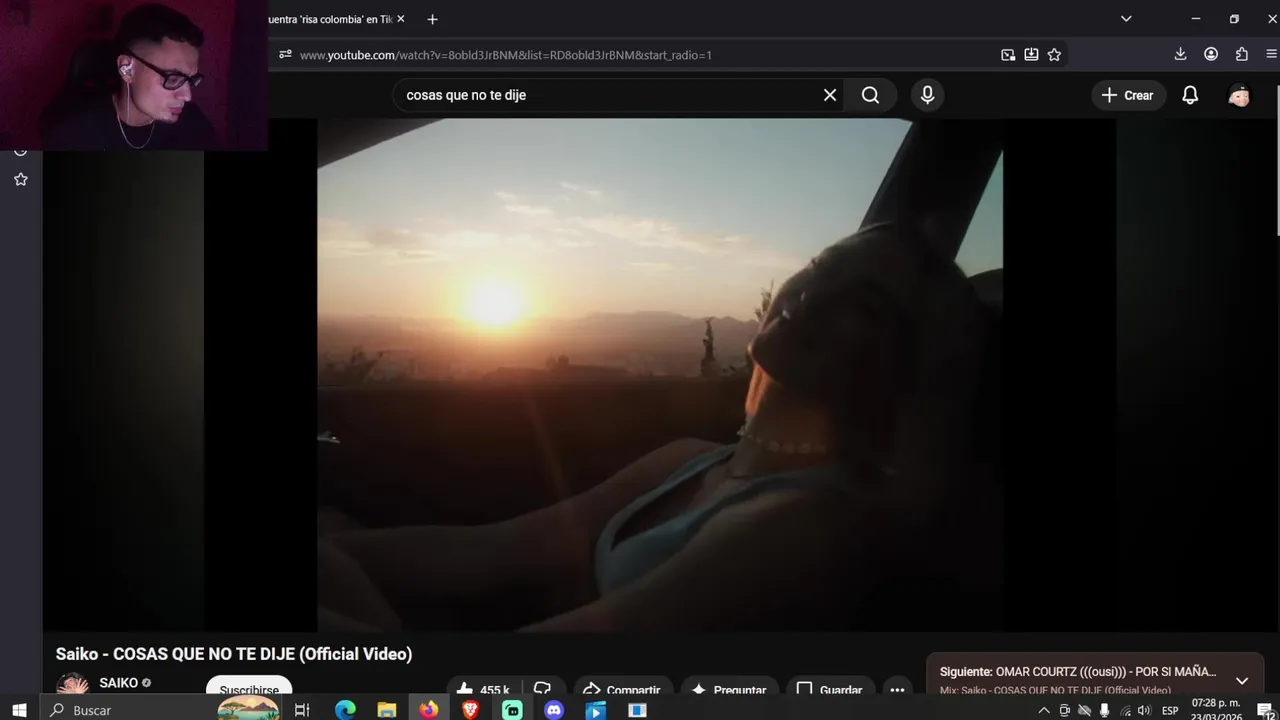
Task: Open the YouTube account avatar menu
Action: tap(1239, 95)
